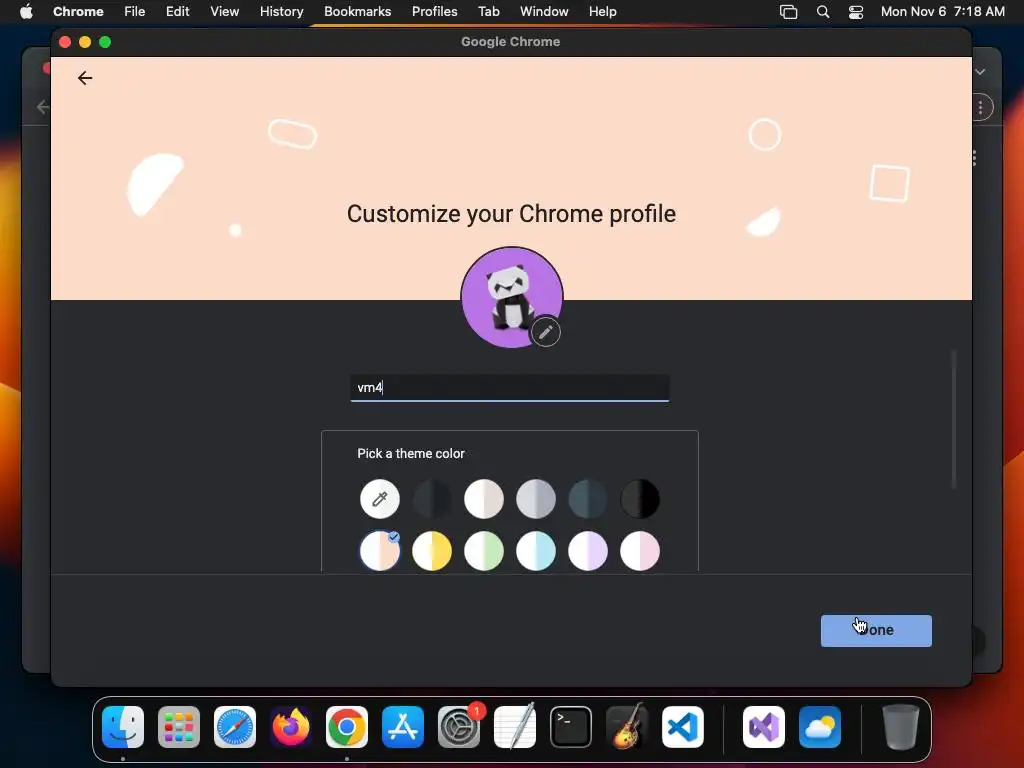Open Visual Studio Code from the dock
Image resolution: width=1024 pixels, height=768 pixels.
pyautogui.click(x=682, y=727)
